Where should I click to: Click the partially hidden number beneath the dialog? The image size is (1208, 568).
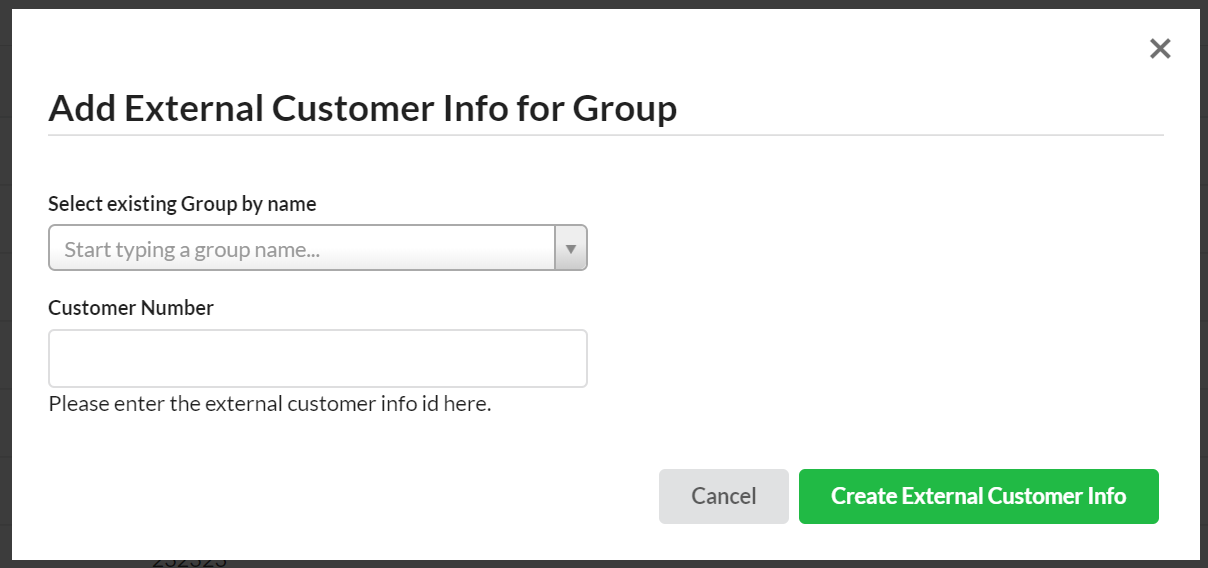(189, 563)
